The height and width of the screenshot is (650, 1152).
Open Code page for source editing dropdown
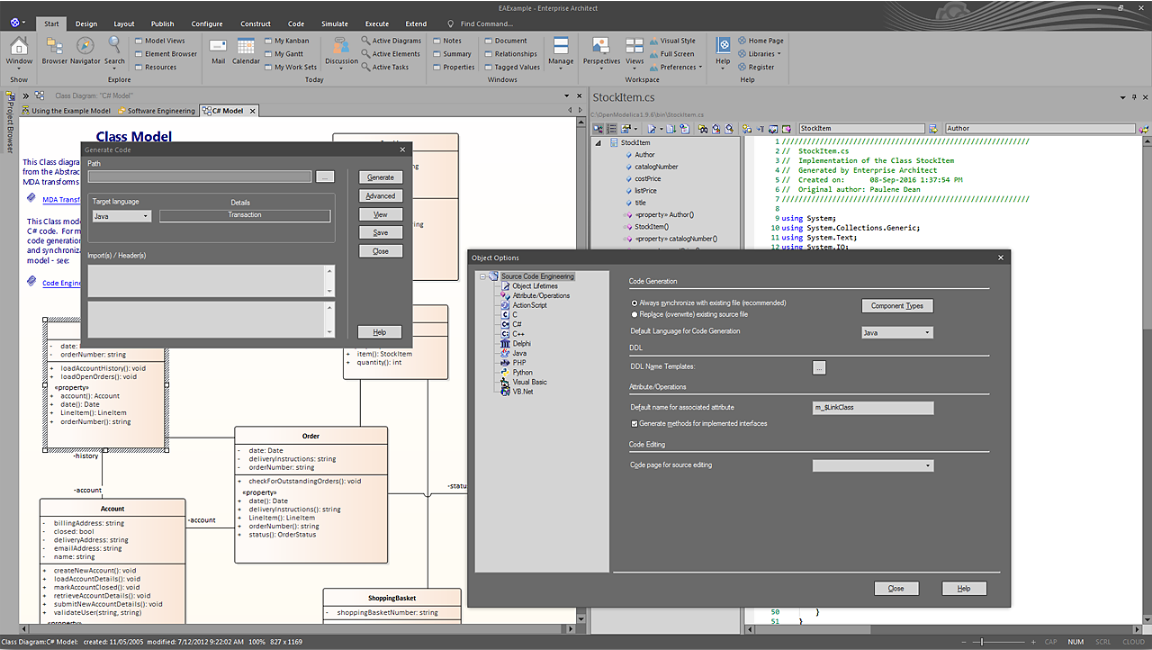pos(873,466)
